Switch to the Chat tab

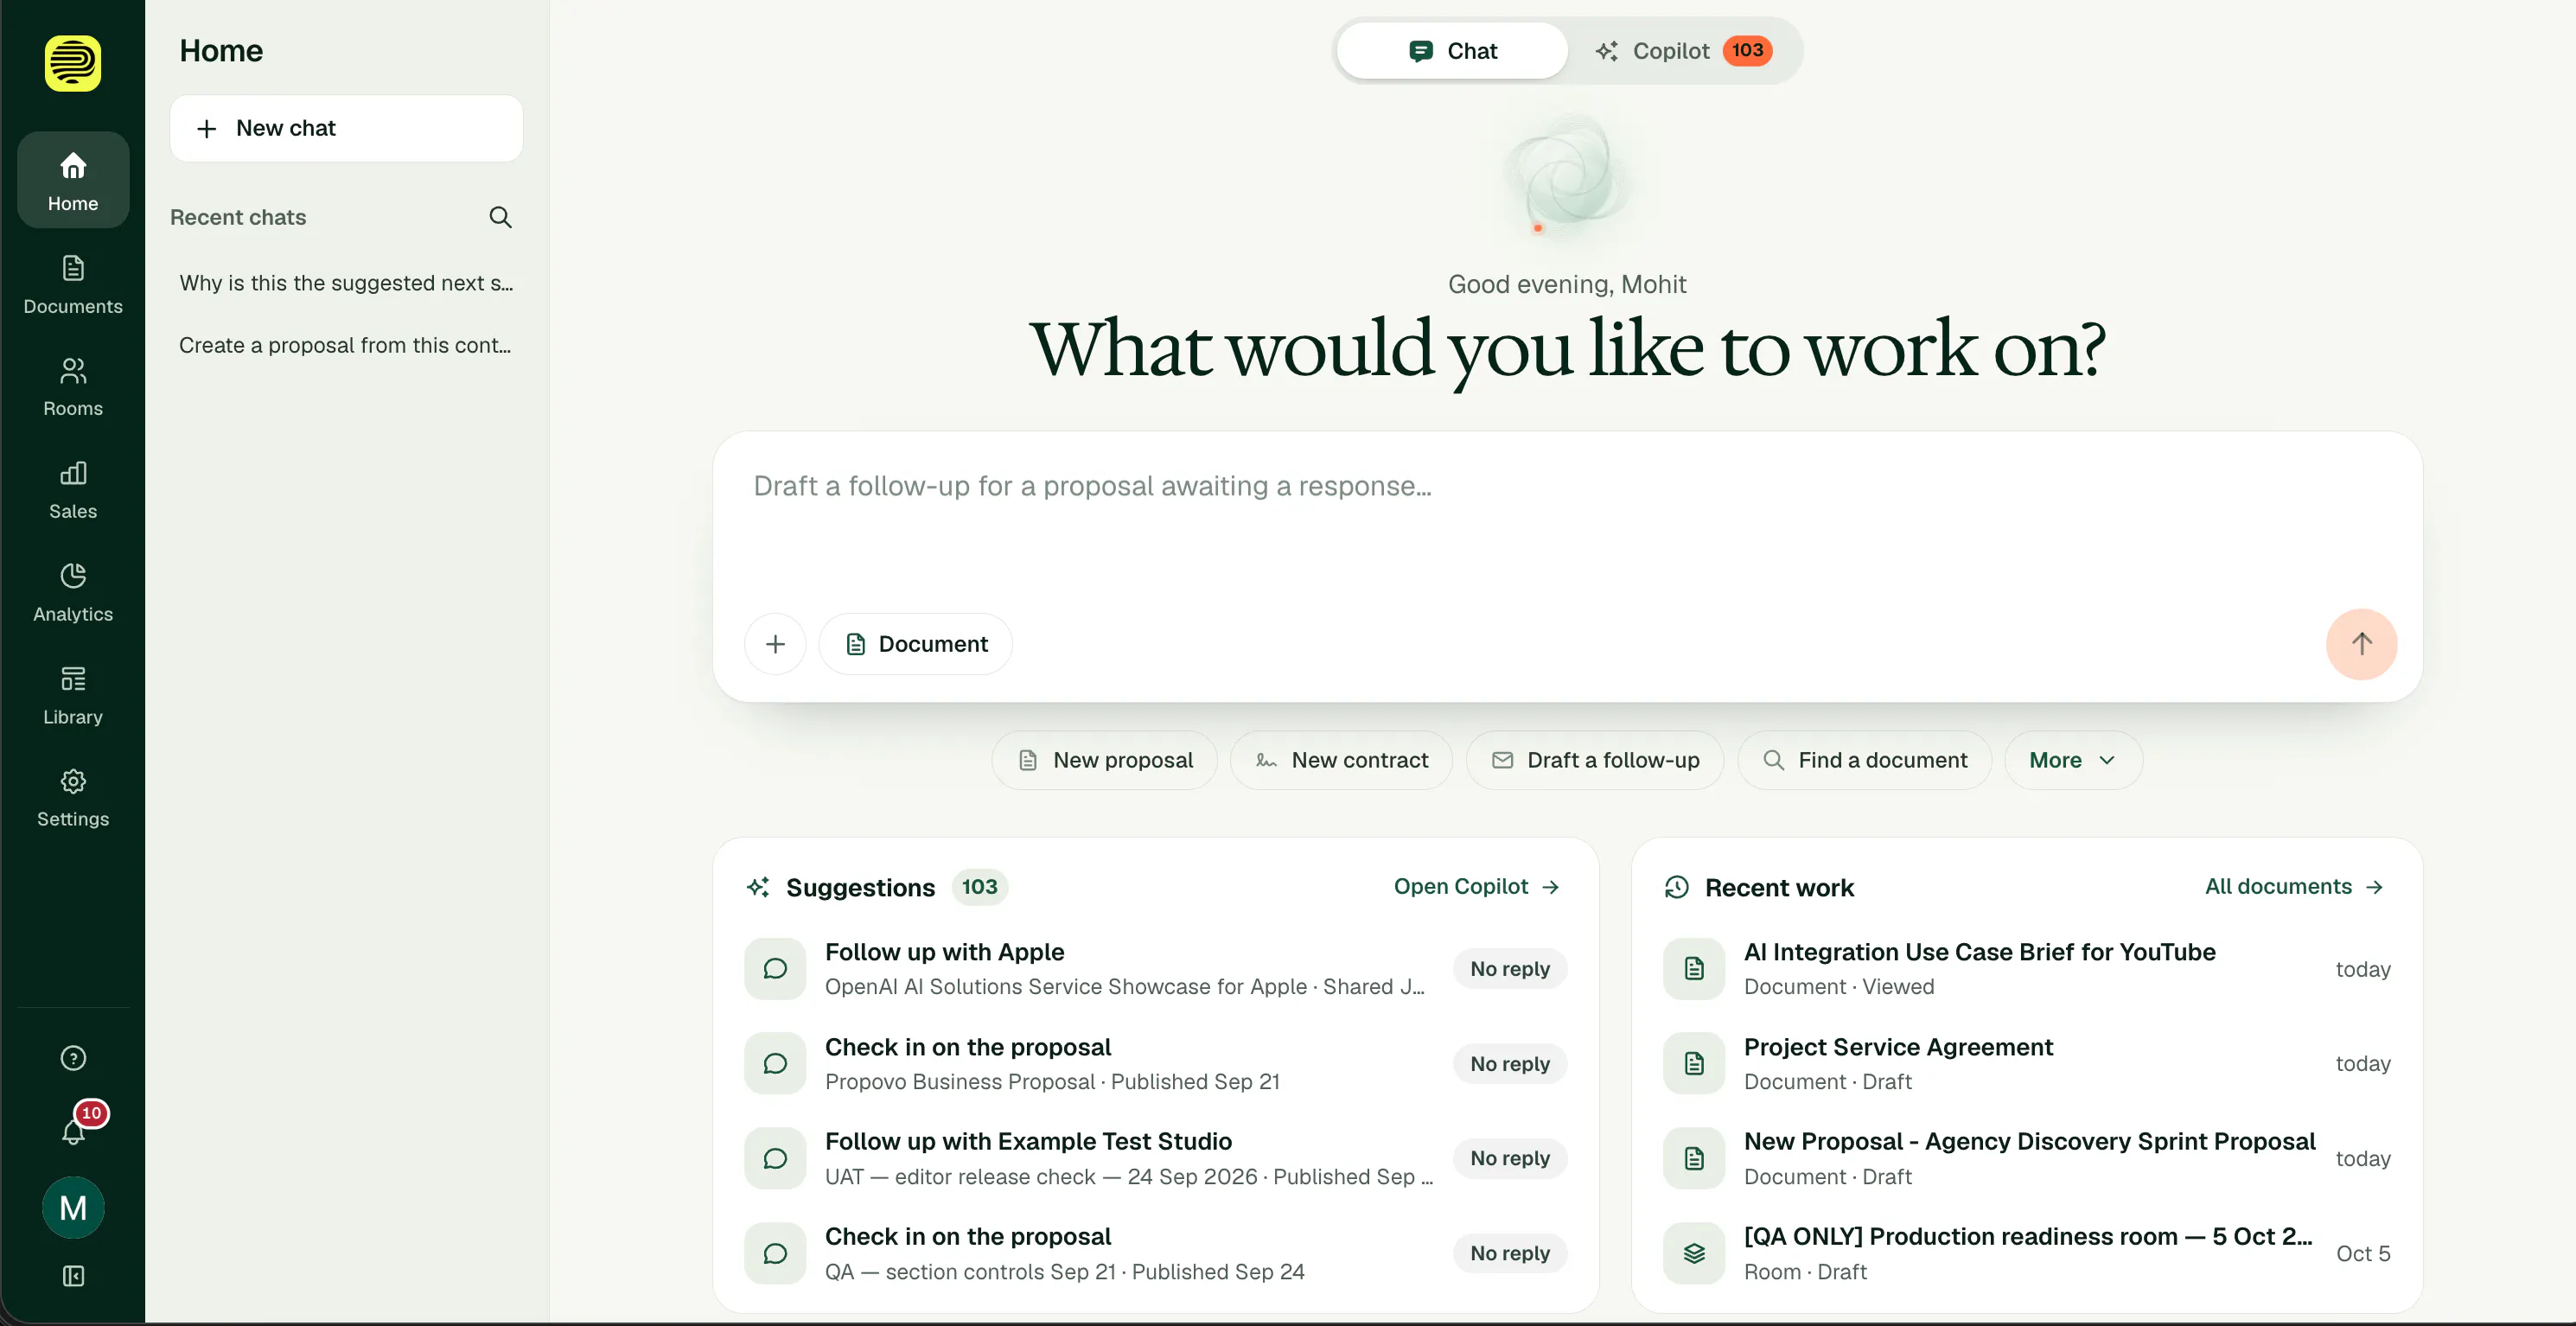[1452, 51]
